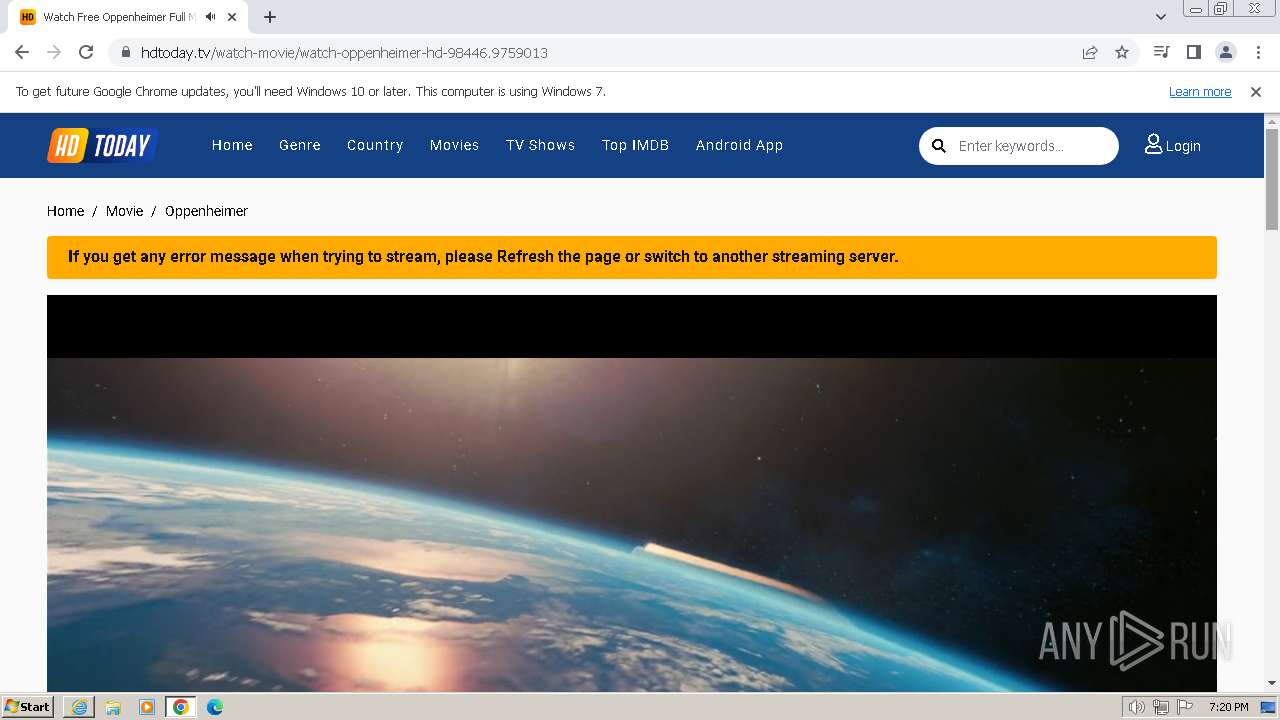This screenshot has height=720, width=1280.
Task: Open Windows Media Player from taskbar
Action: (147, 707)
